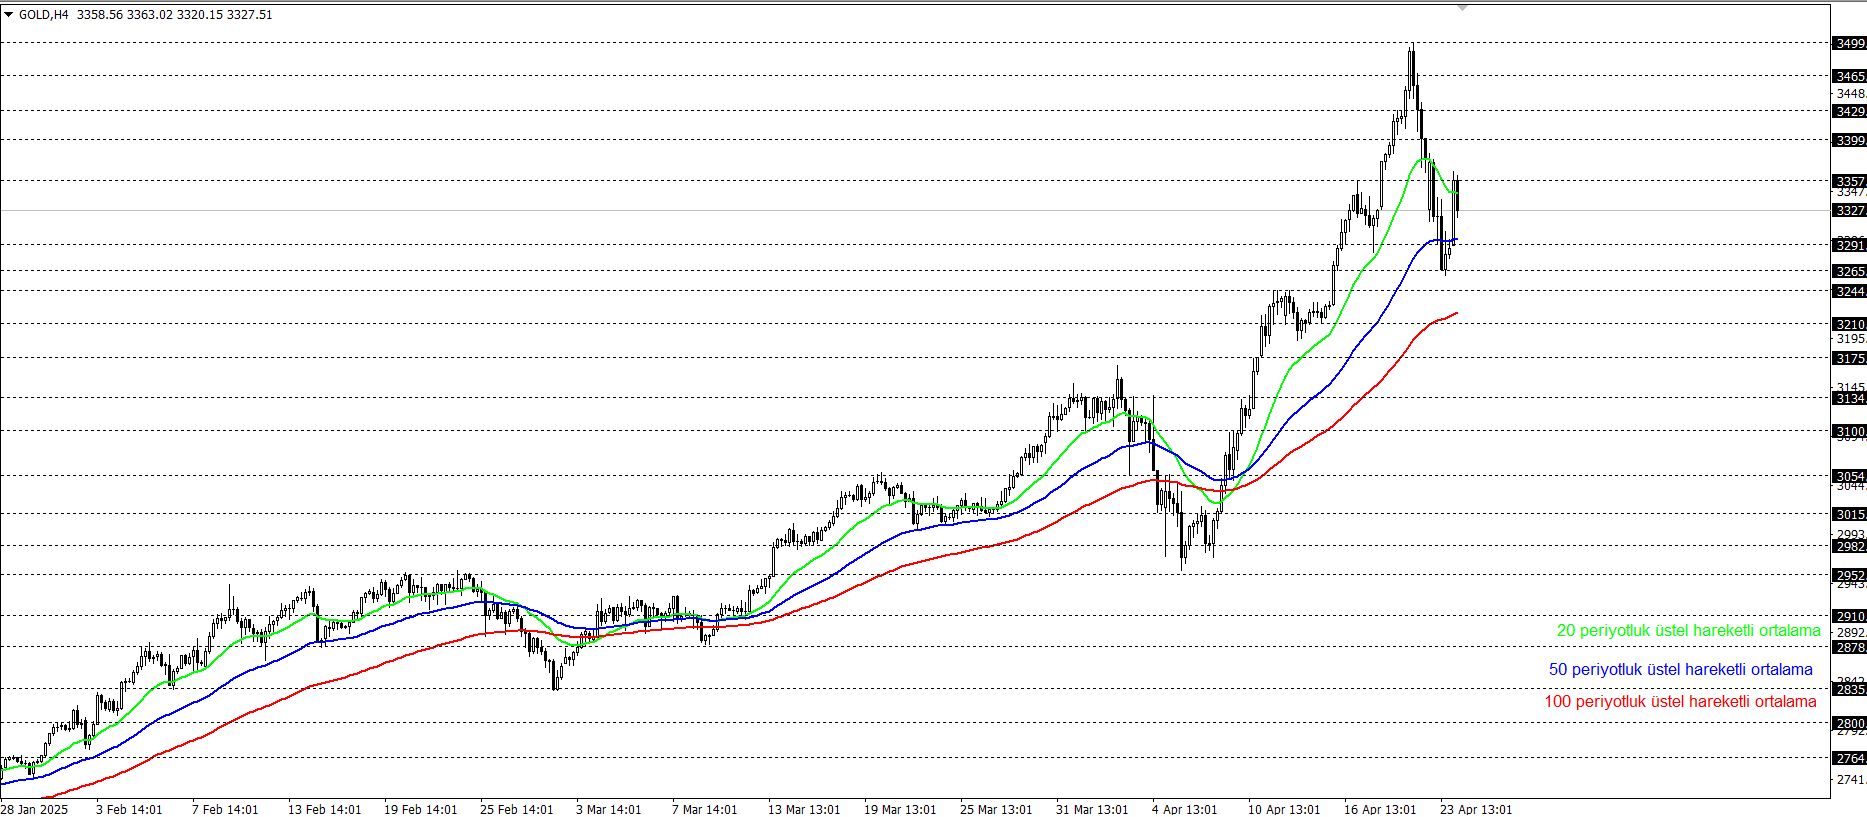Click the 7 Feb 14:01 date label
The height and width of the screenshot is (817, 1867).
coord(225,809)
